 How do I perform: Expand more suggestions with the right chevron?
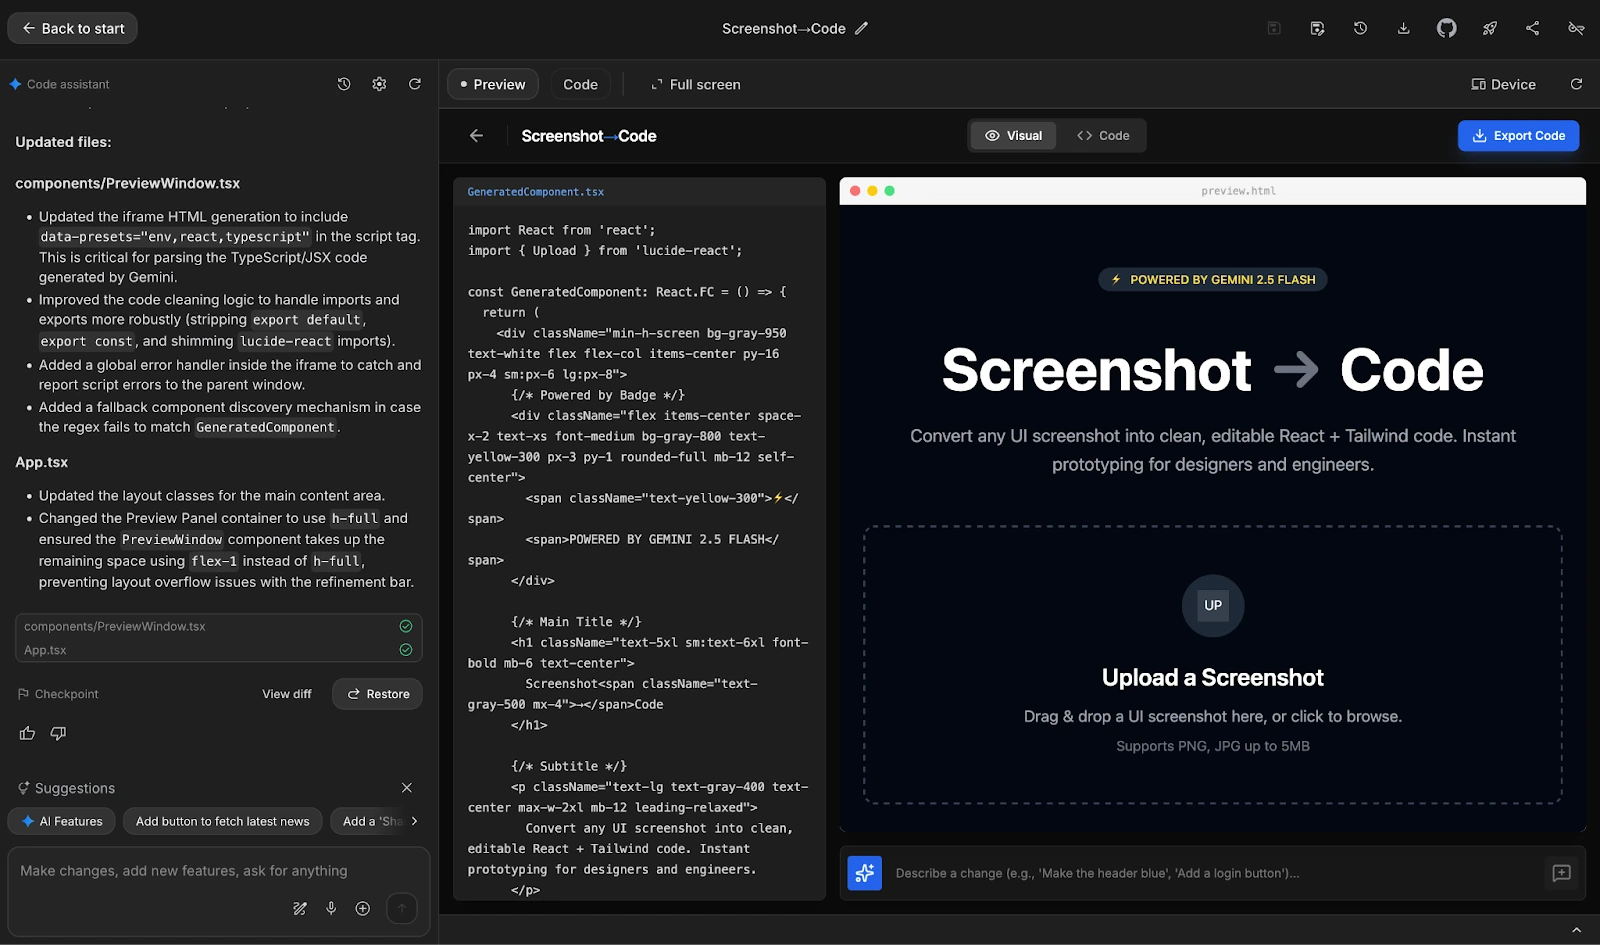(414, 820)
